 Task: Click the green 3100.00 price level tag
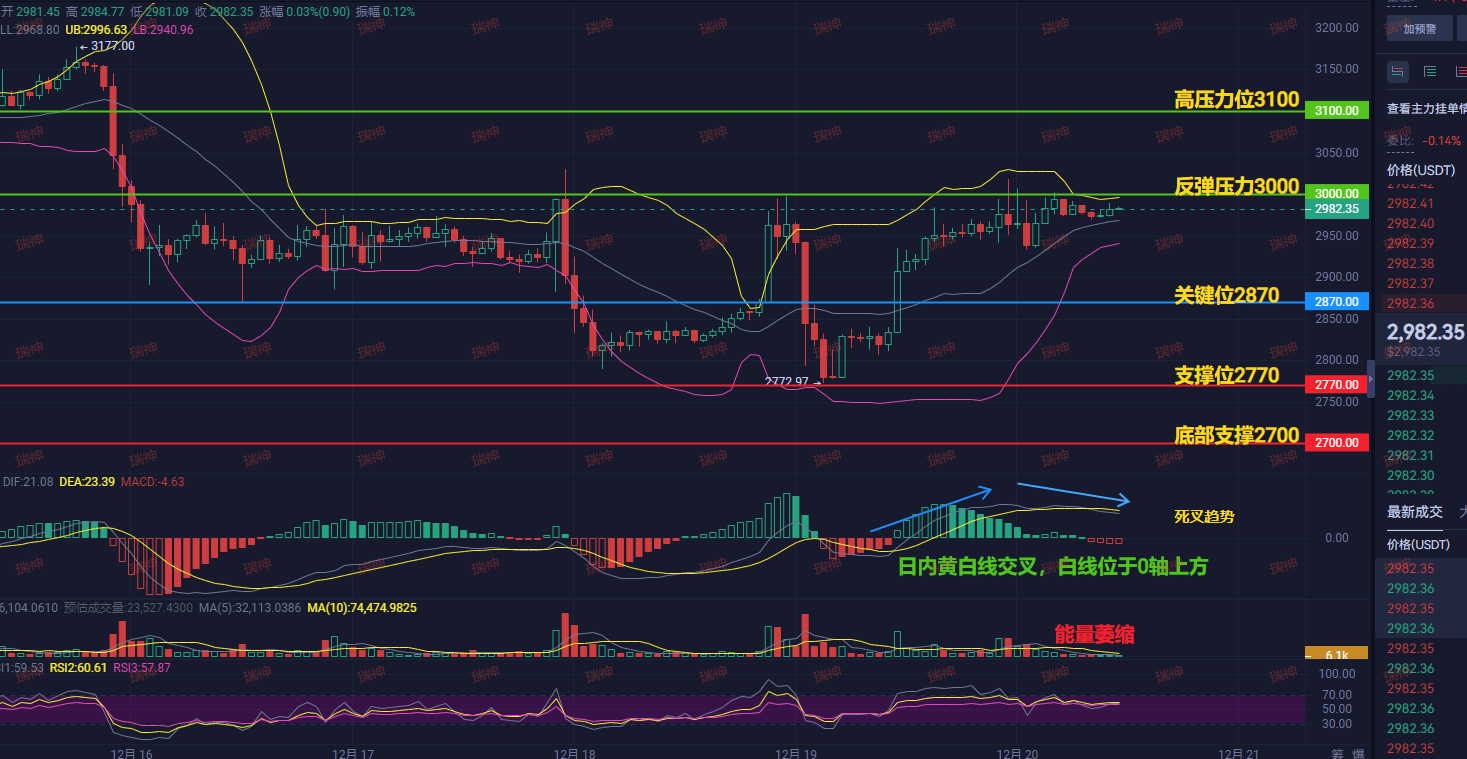[x=1337, y=111]
